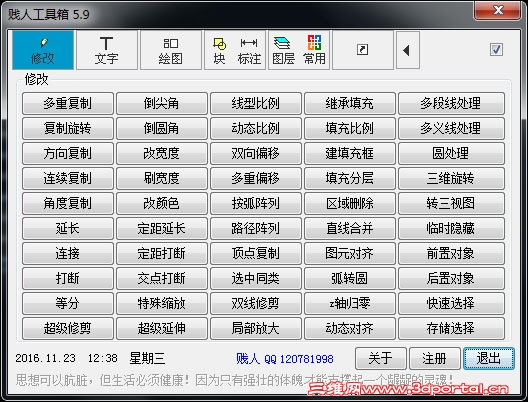Run 路径阵列
528x402 pixels.
(x=256, y=229)
